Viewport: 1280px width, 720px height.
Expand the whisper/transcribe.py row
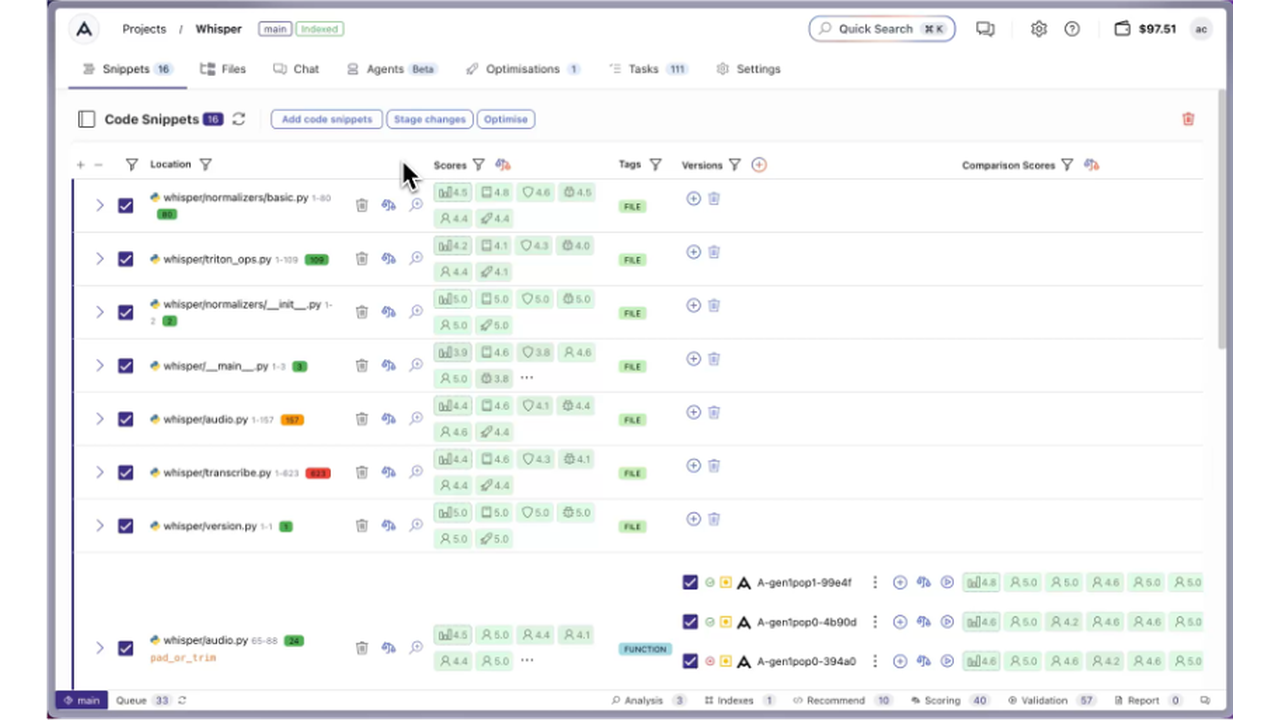[x=99, y=472]
